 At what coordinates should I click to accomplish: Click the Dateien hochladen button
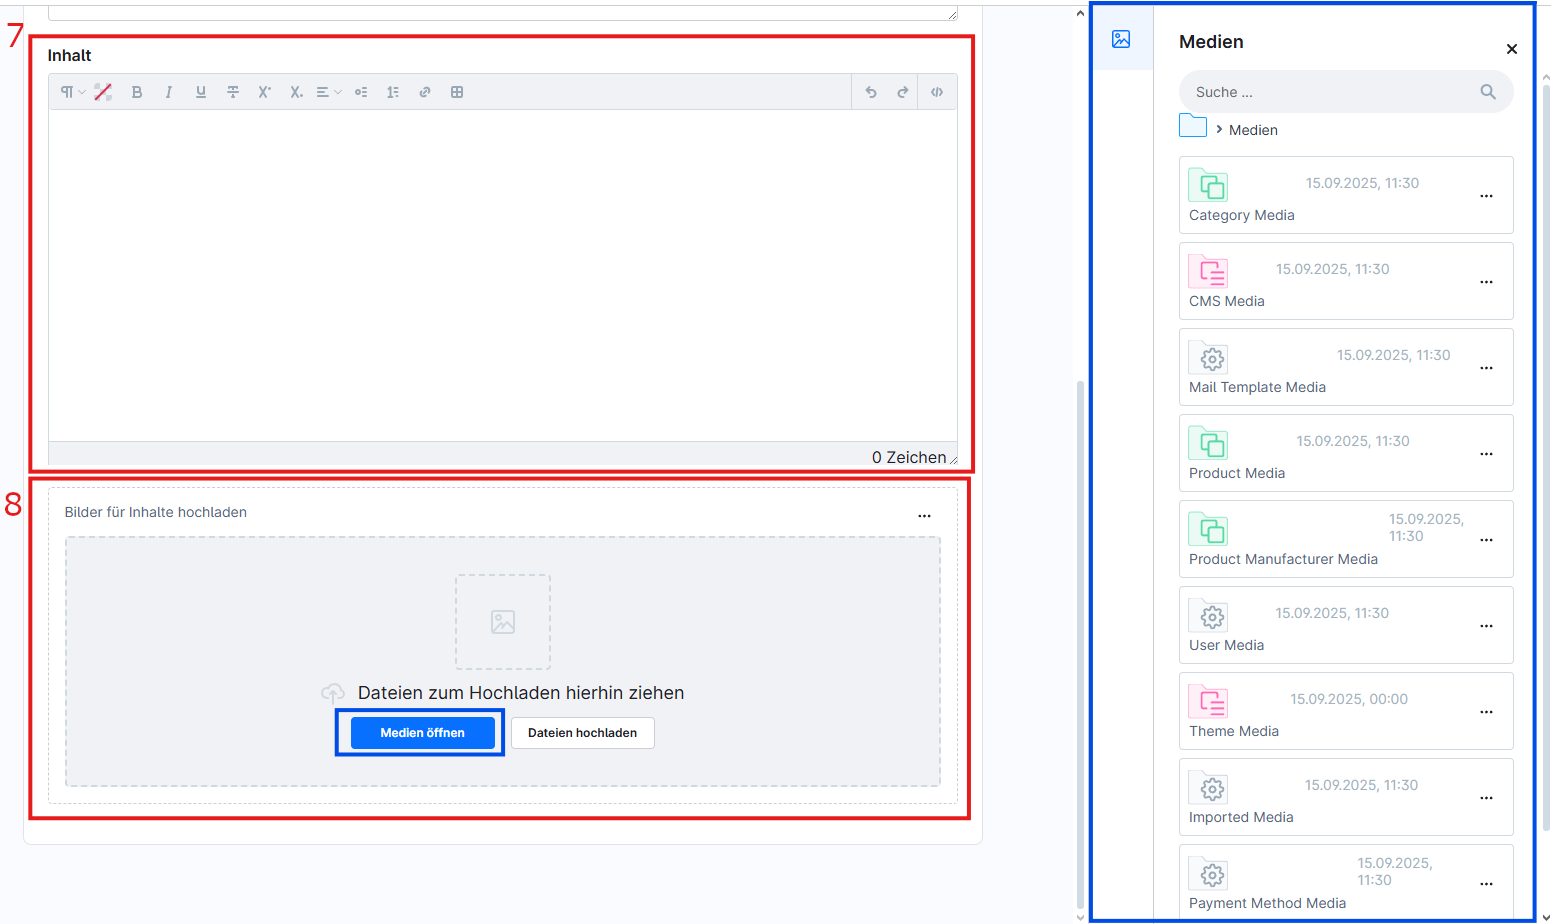(582, 733)
